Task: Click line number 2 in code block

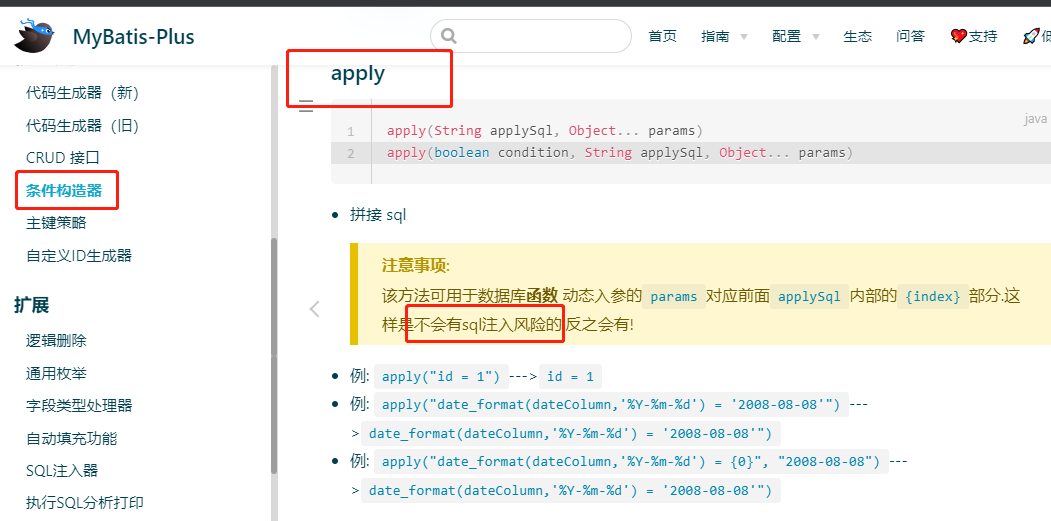Action: [351, 154]
